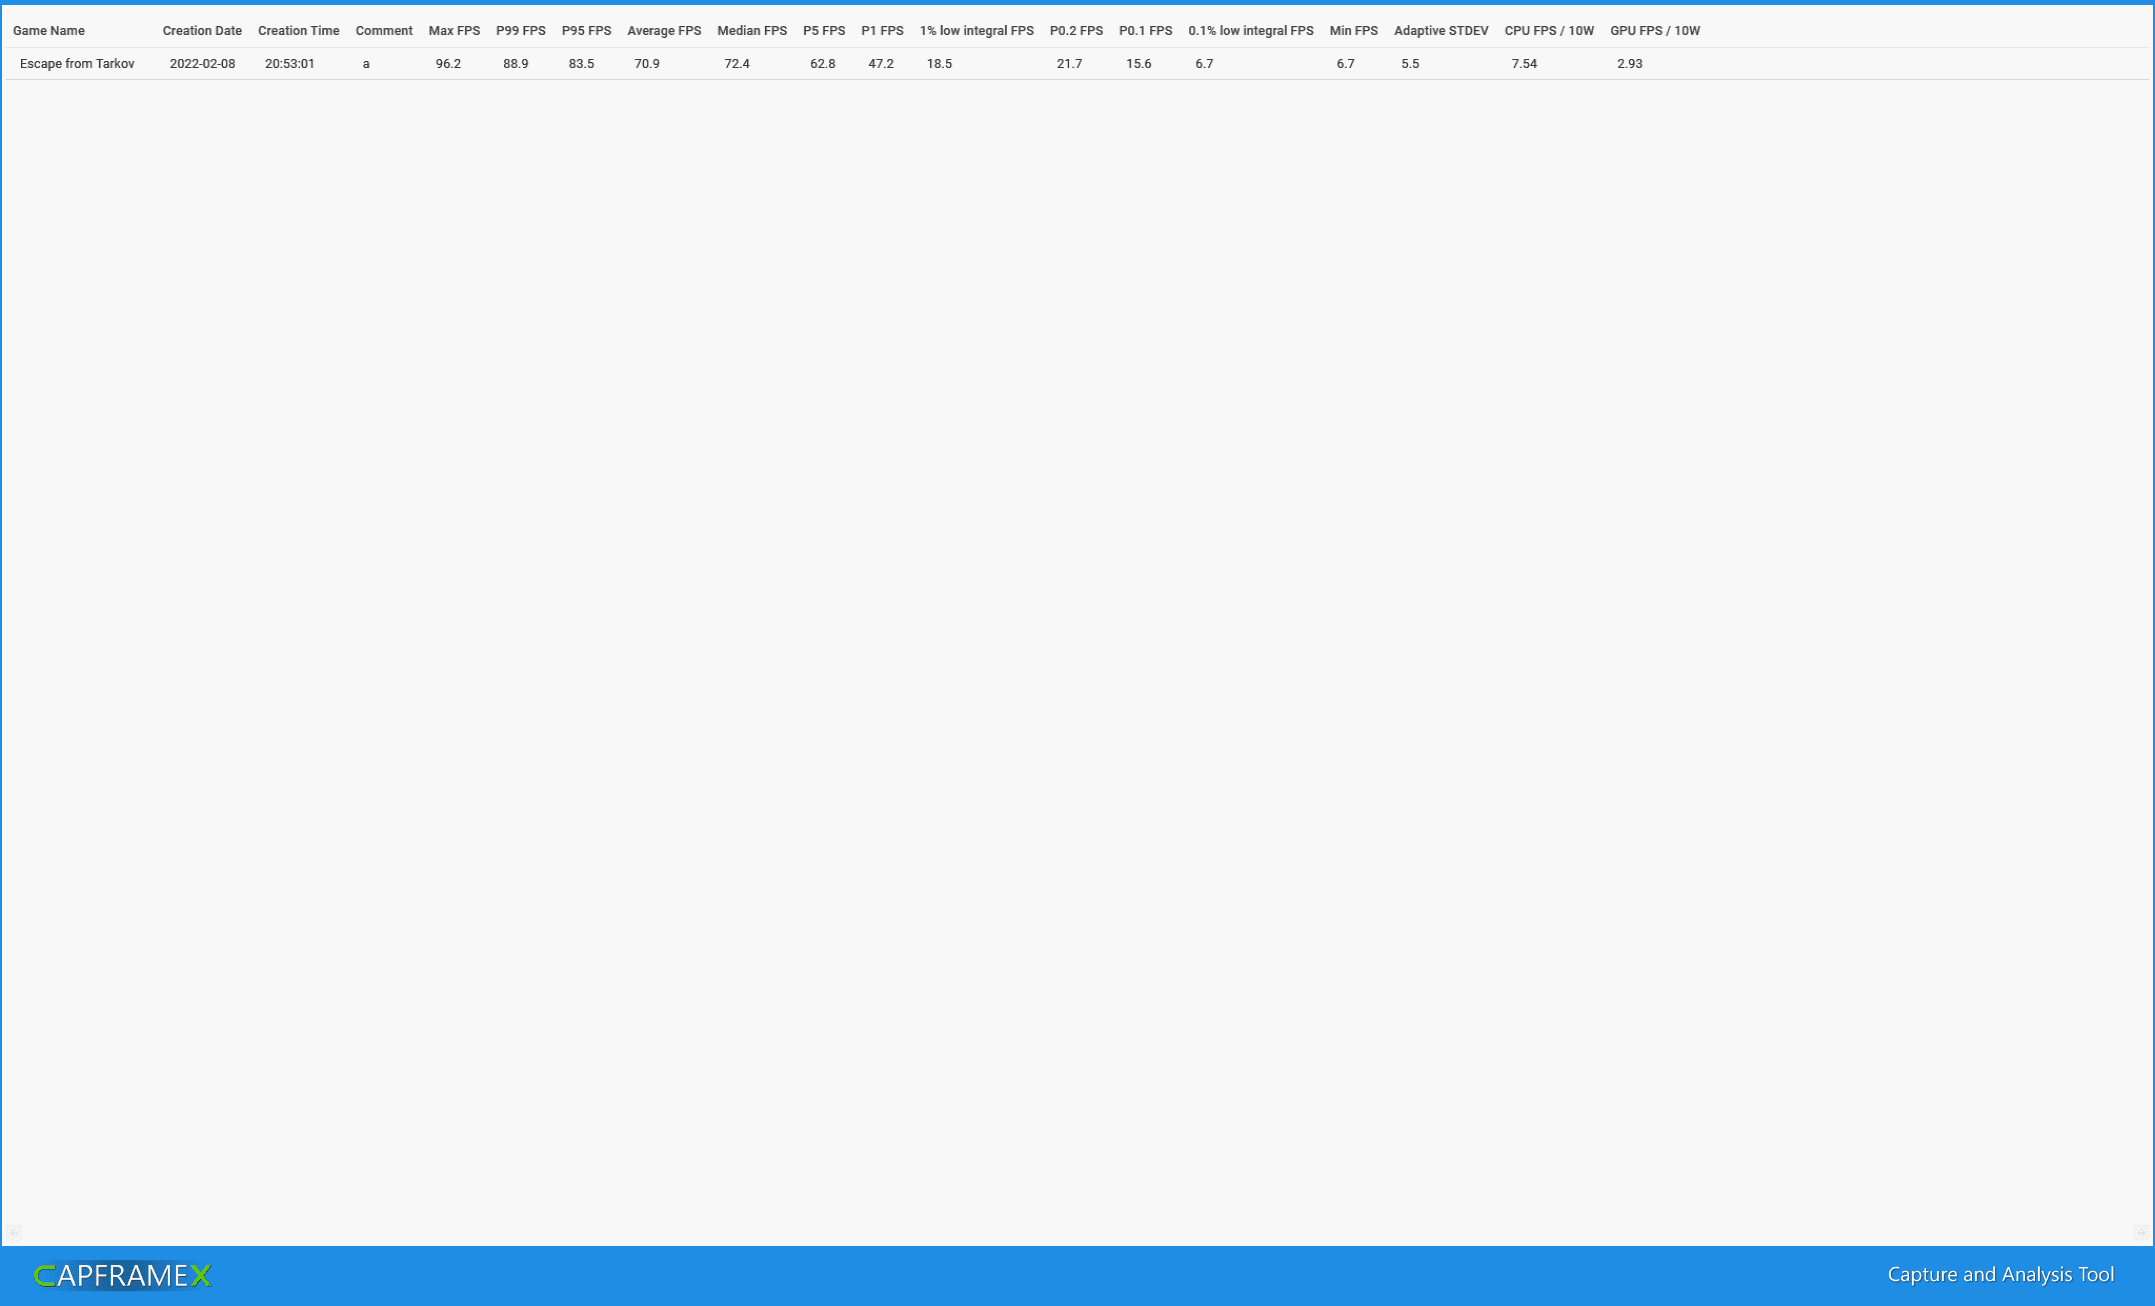Click the Min FPS column header
Viewport: 2155px width, 1306px height.
click(x=1353, y=31)
